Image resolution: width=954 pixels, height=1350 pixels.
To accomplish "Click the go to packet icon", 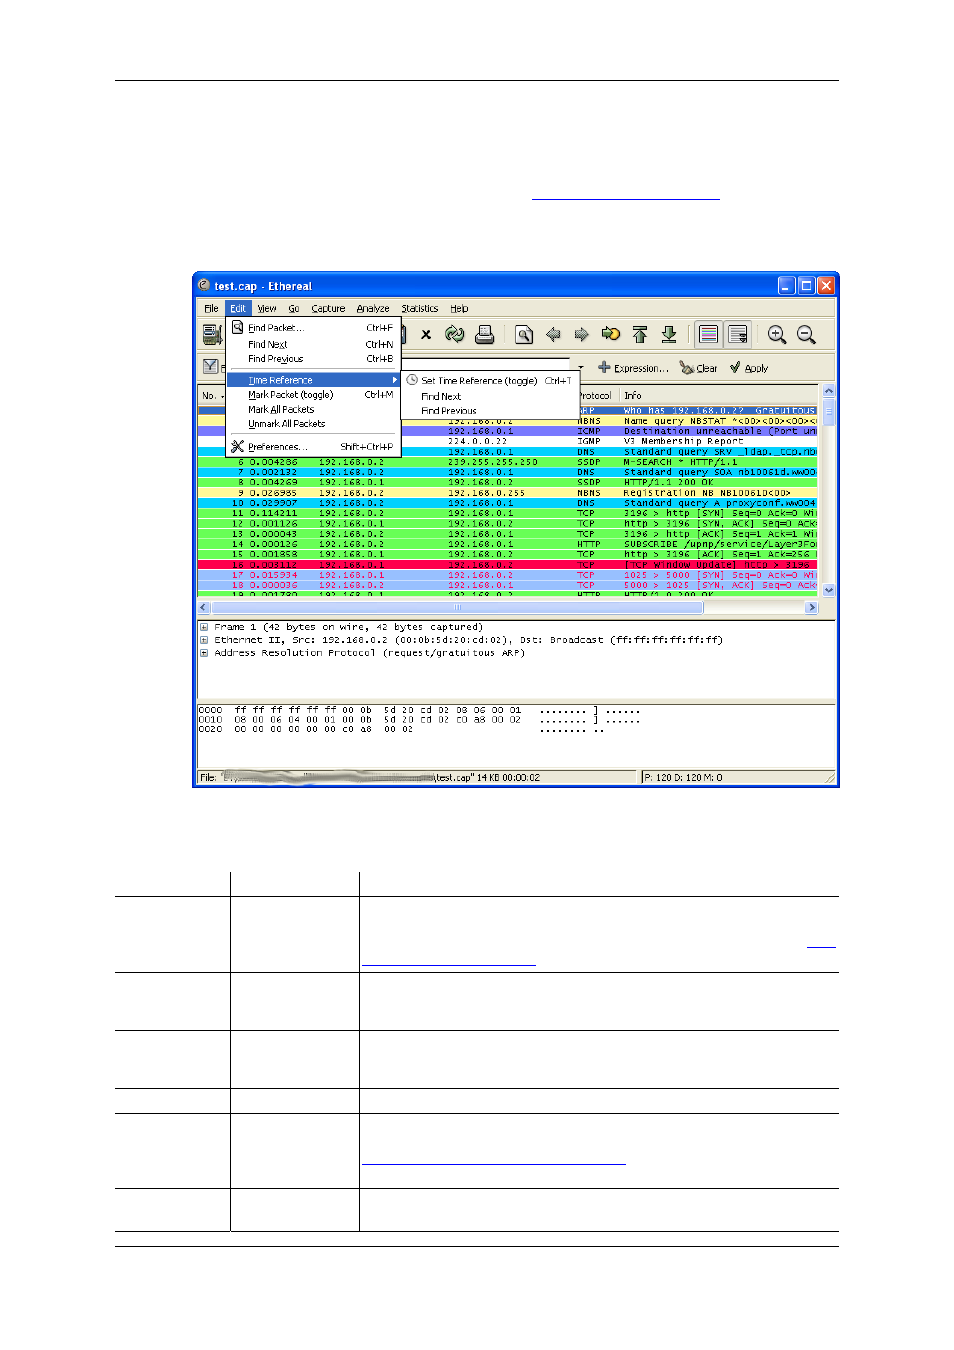I will pos(611,335).
